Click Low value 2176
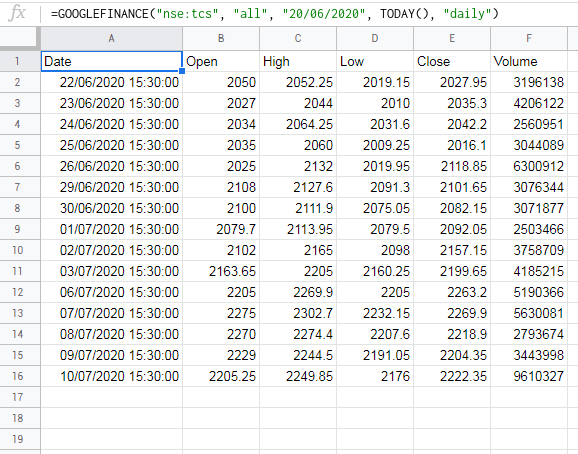The image size is (578, 454). tap(375, 376)
